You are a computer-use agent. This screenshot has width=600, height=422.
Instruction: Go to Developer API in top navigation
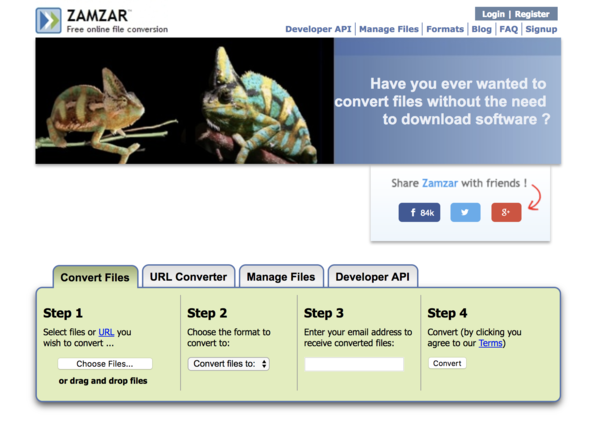click(x=318, y=29)
